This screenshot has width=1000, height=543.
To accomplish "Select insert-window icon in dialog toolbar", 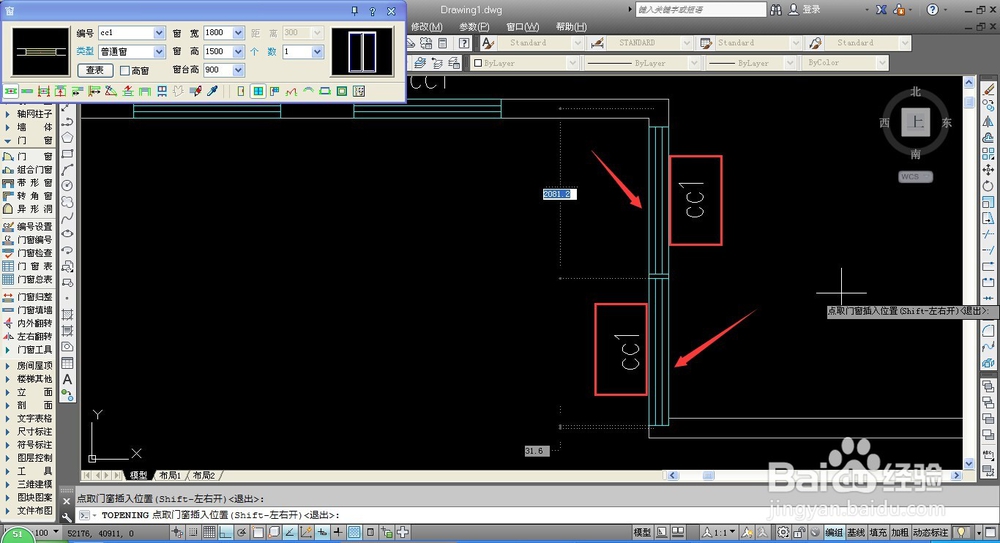I will point(258,91).
